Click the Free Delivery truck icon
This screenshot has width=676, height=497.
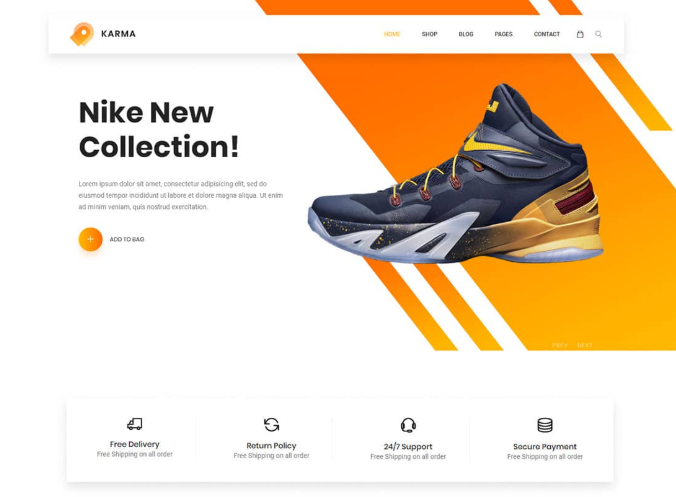pyautogui.click(x=135, y=424)
